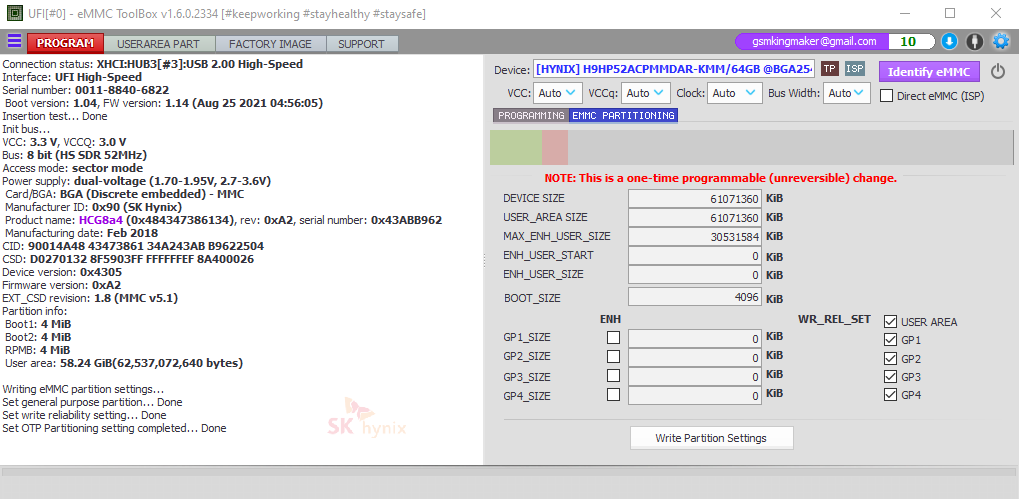Click the UFI app icon in title bar
This screenshot has height=499, width=1019.
pos(12,14)
